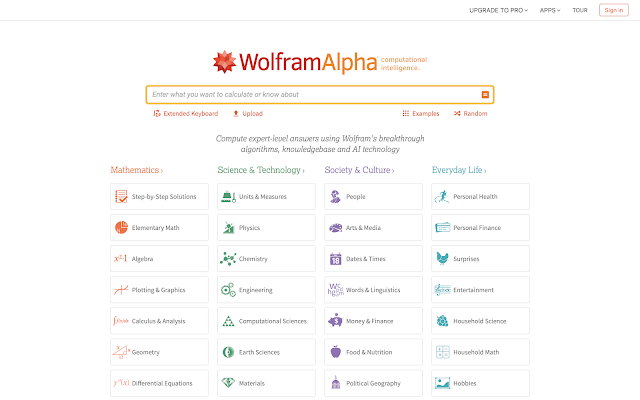
Task: Open the Chemistry topic label
Action: coord(253,259)
